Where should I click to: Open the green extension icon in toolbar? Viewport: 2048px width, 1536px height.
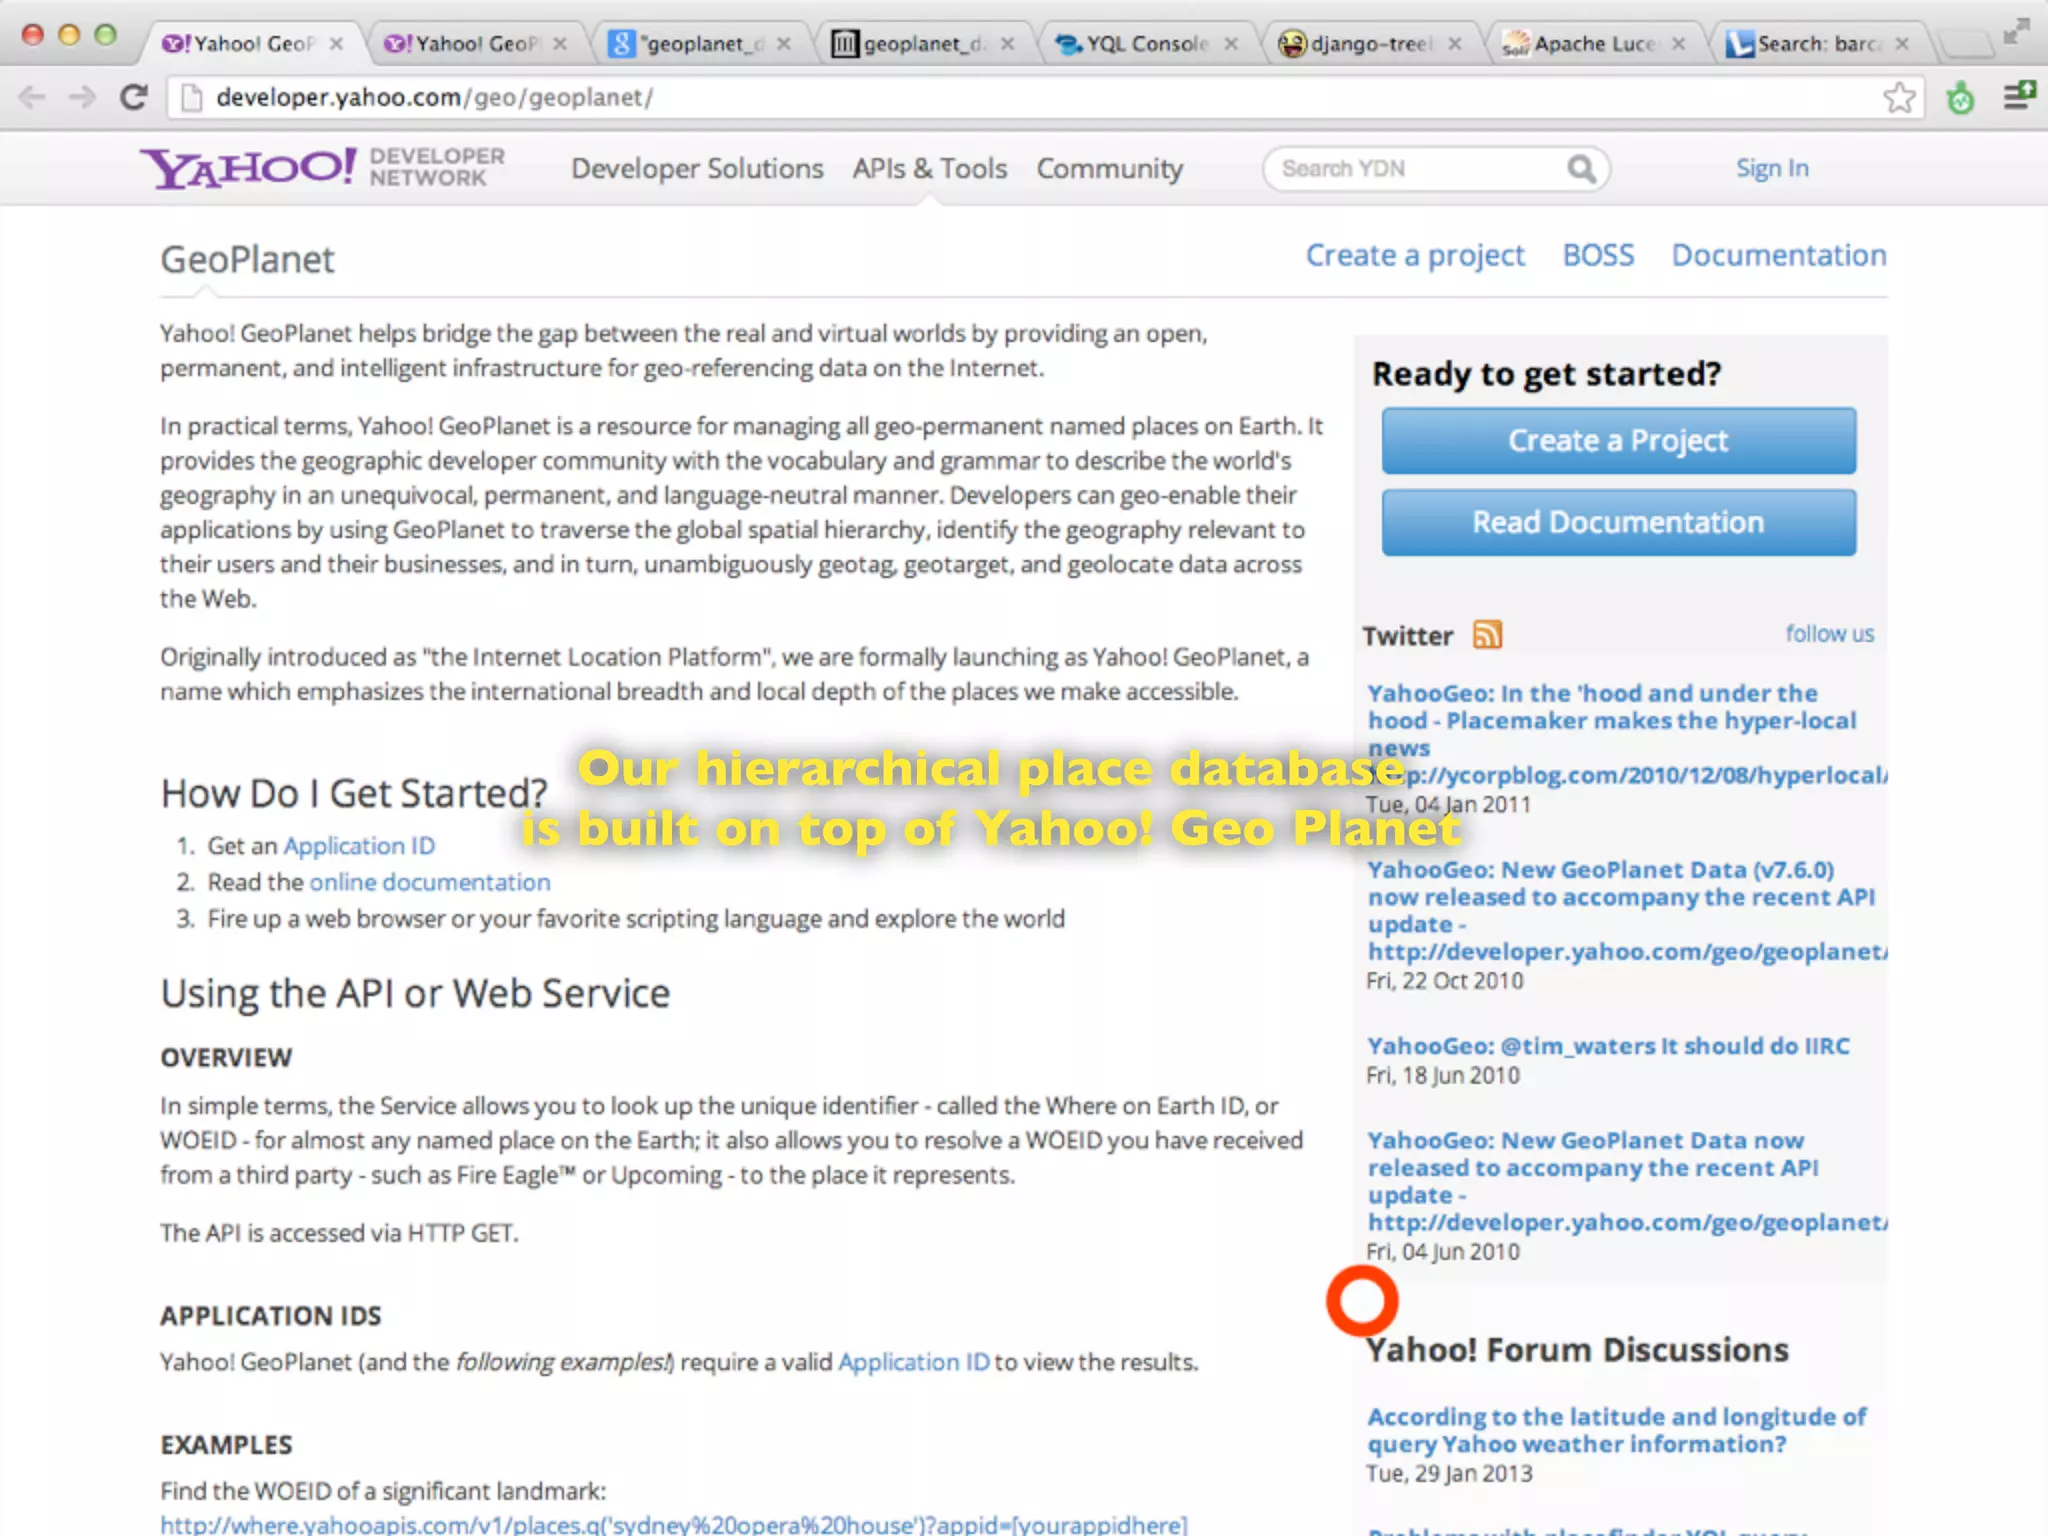pos(1960,98)
